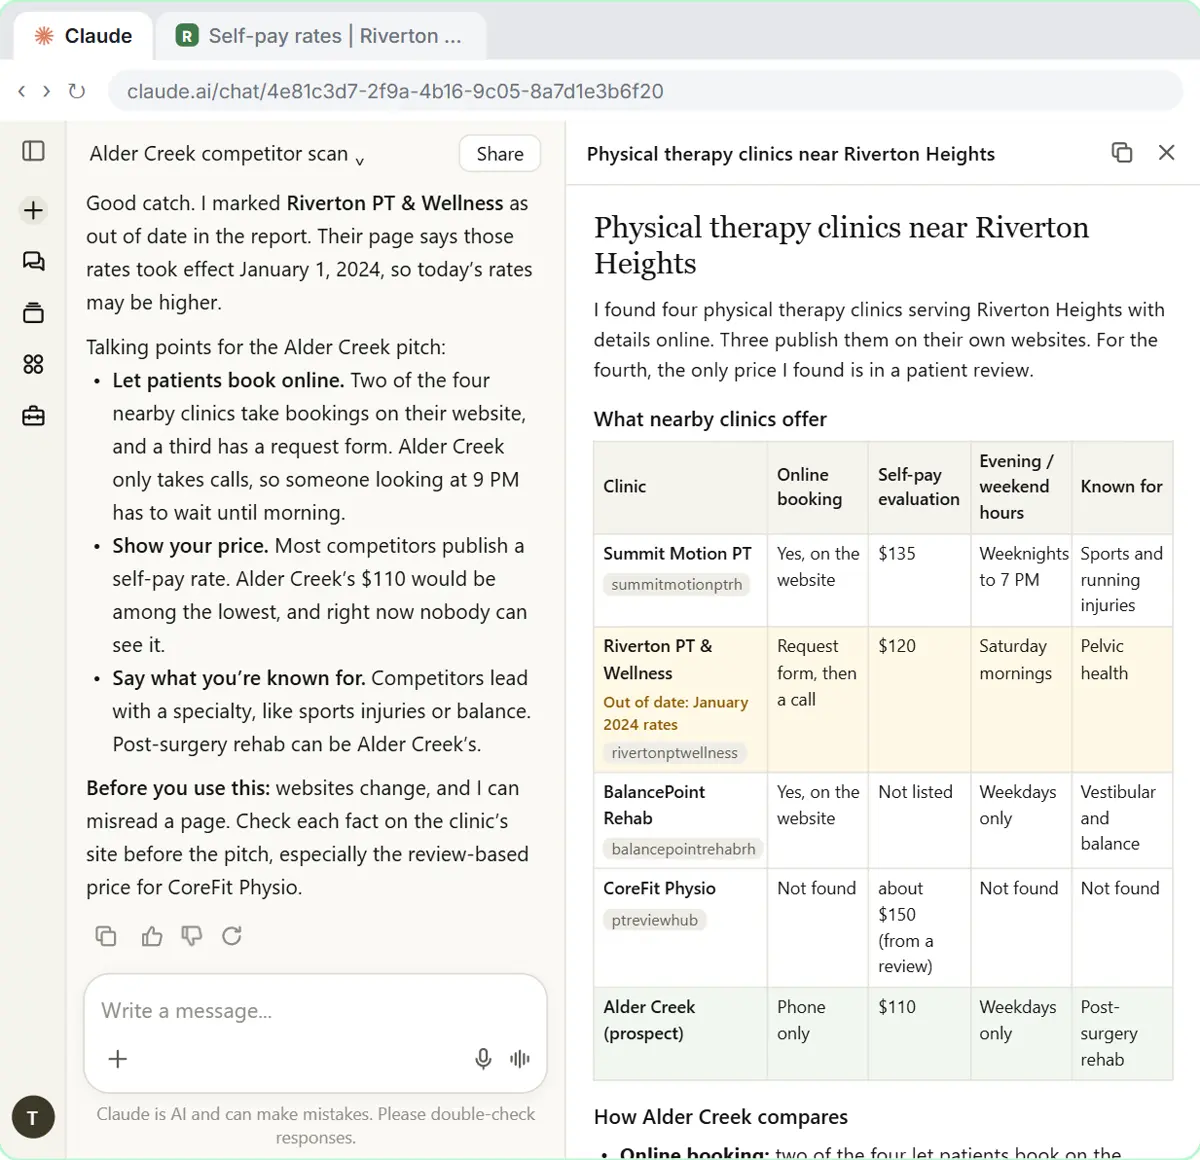The image size is (1200, 1160).
Task: Reload the browser page
Action: [x=76, y=91]
